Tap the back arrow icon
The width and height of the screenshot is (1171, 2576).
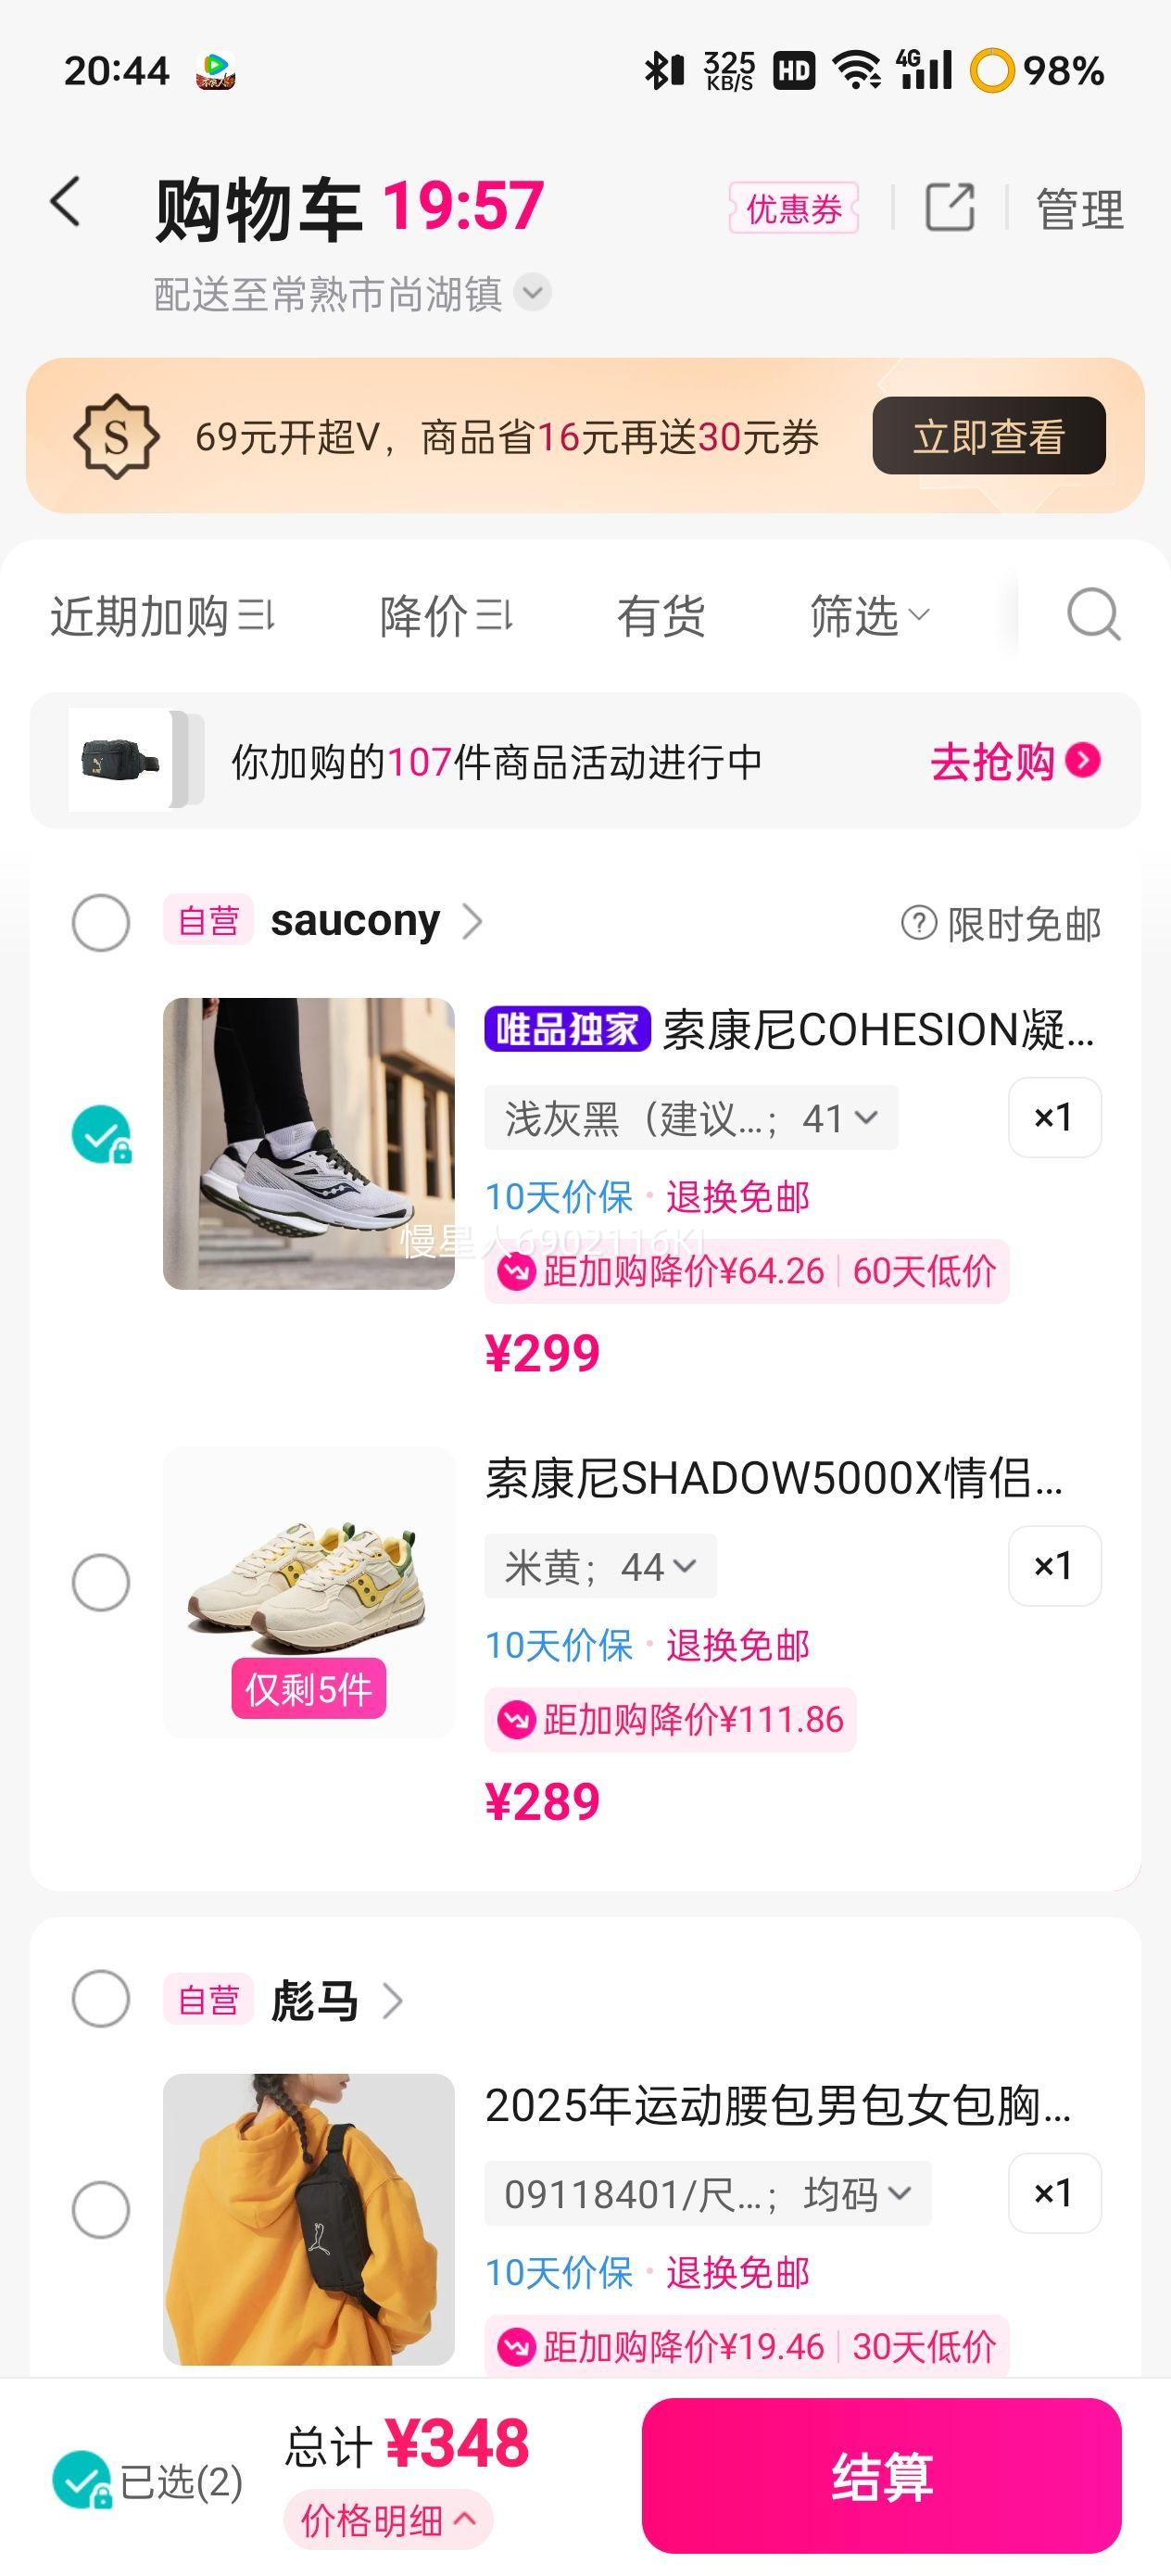tap(66, 202)
